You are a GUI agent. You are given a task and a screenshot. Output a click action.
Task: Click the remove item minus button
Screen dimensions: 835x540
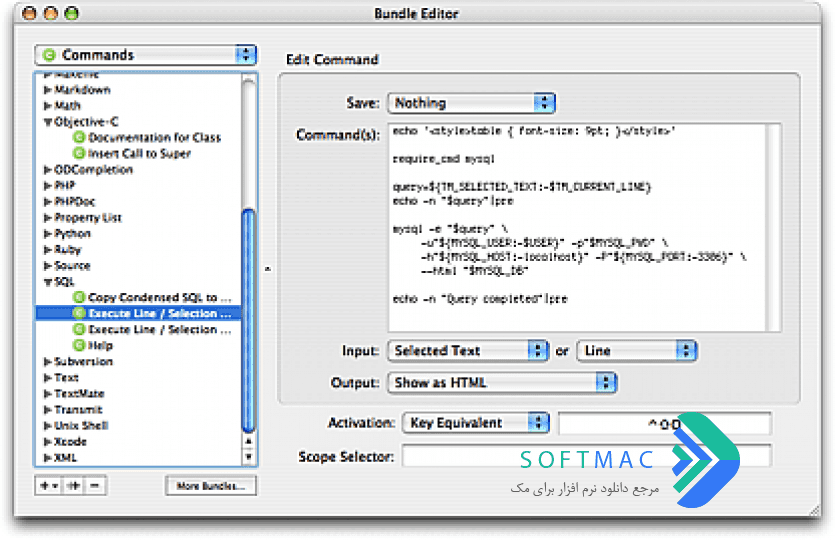click(x=95, y=485)
